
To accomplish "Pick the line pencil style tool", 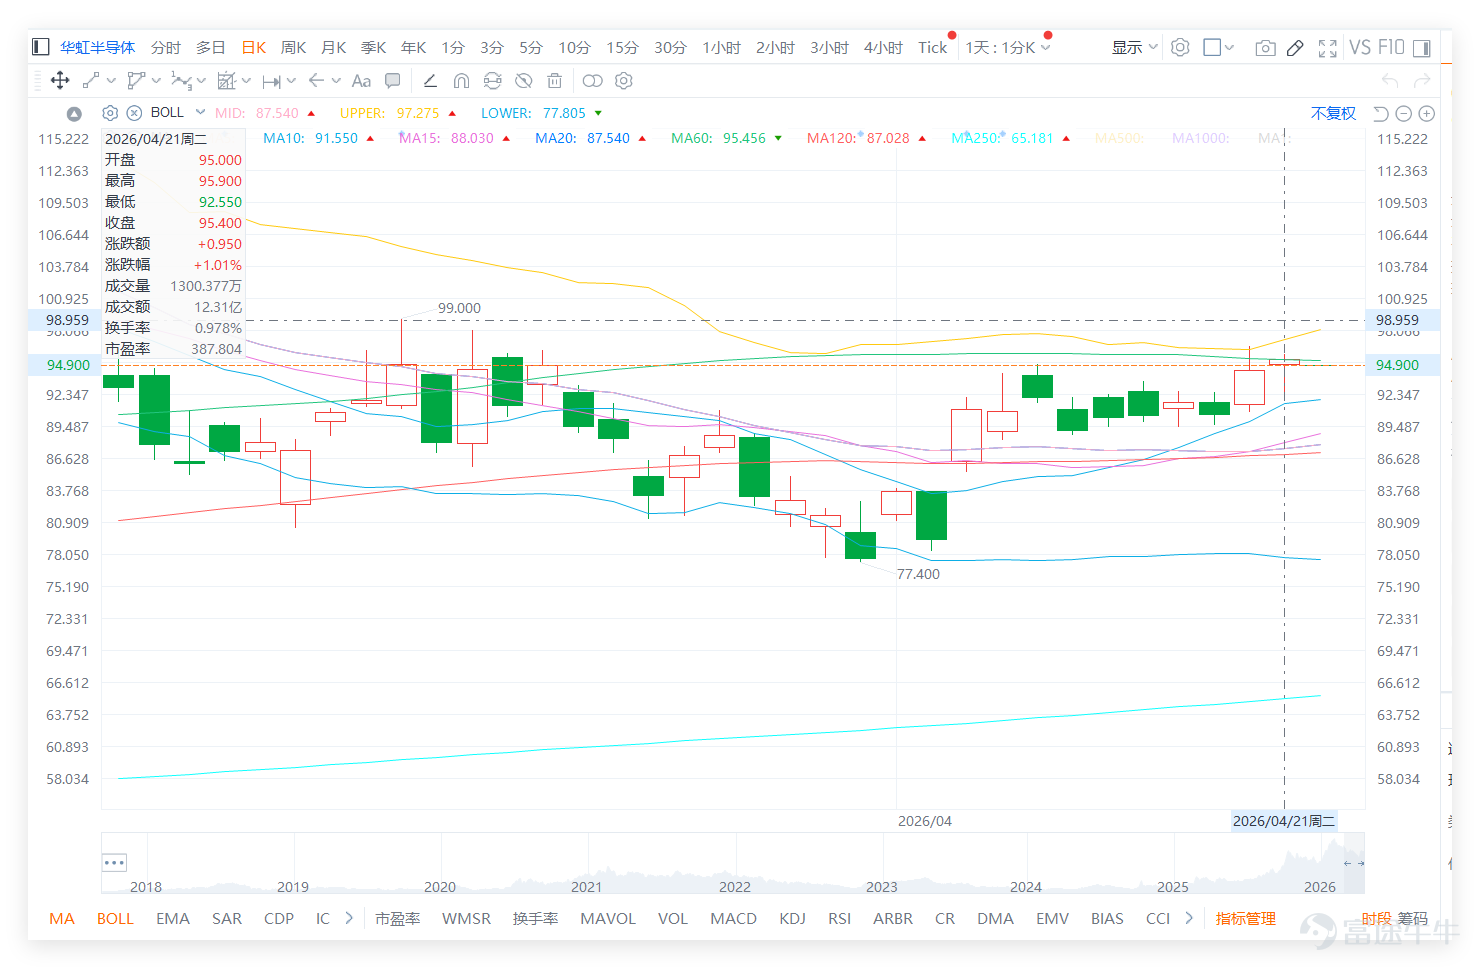I will pos(430,81).
